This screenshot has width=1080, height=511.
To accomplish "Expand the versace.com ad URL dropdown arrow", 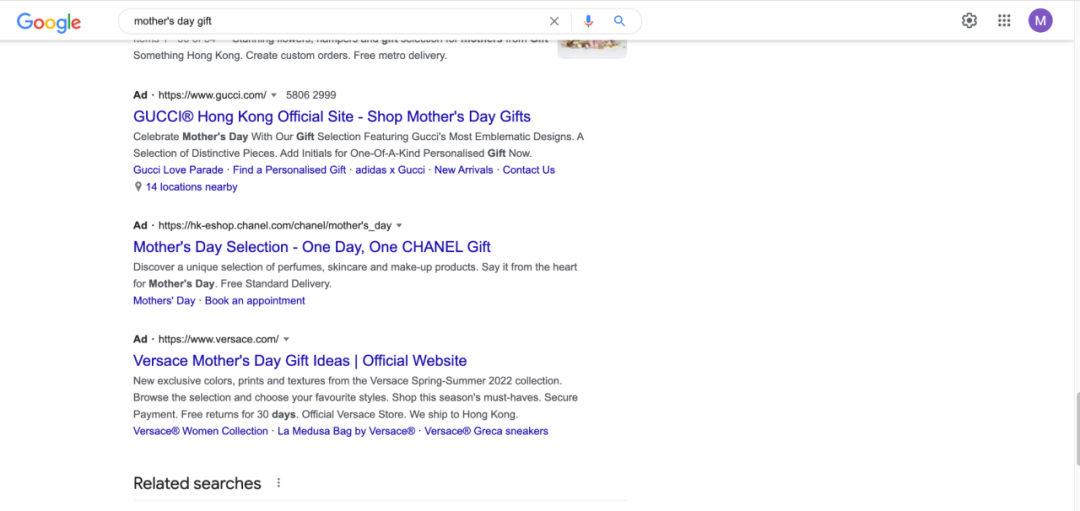I will tap(287, 339).
